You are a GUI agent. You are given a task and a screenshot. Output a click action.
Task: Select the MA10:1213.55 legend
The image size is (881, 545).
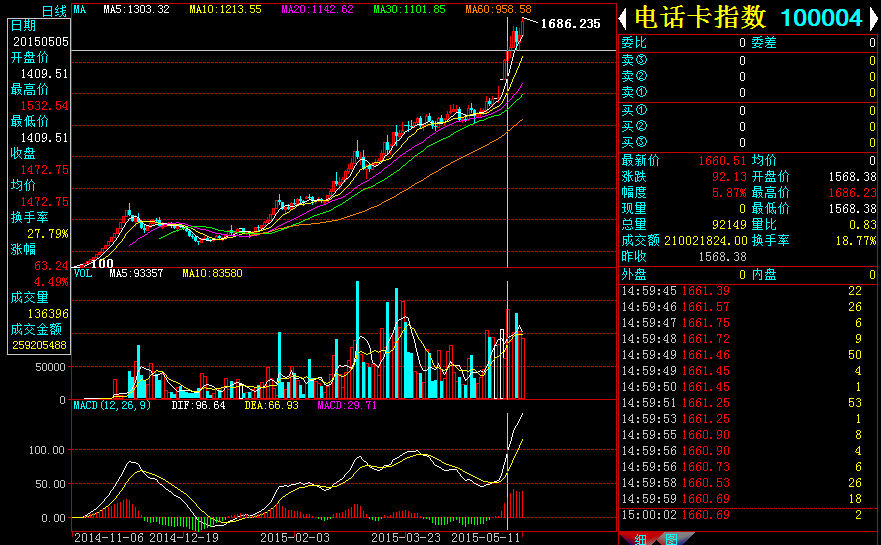[225, 9]
